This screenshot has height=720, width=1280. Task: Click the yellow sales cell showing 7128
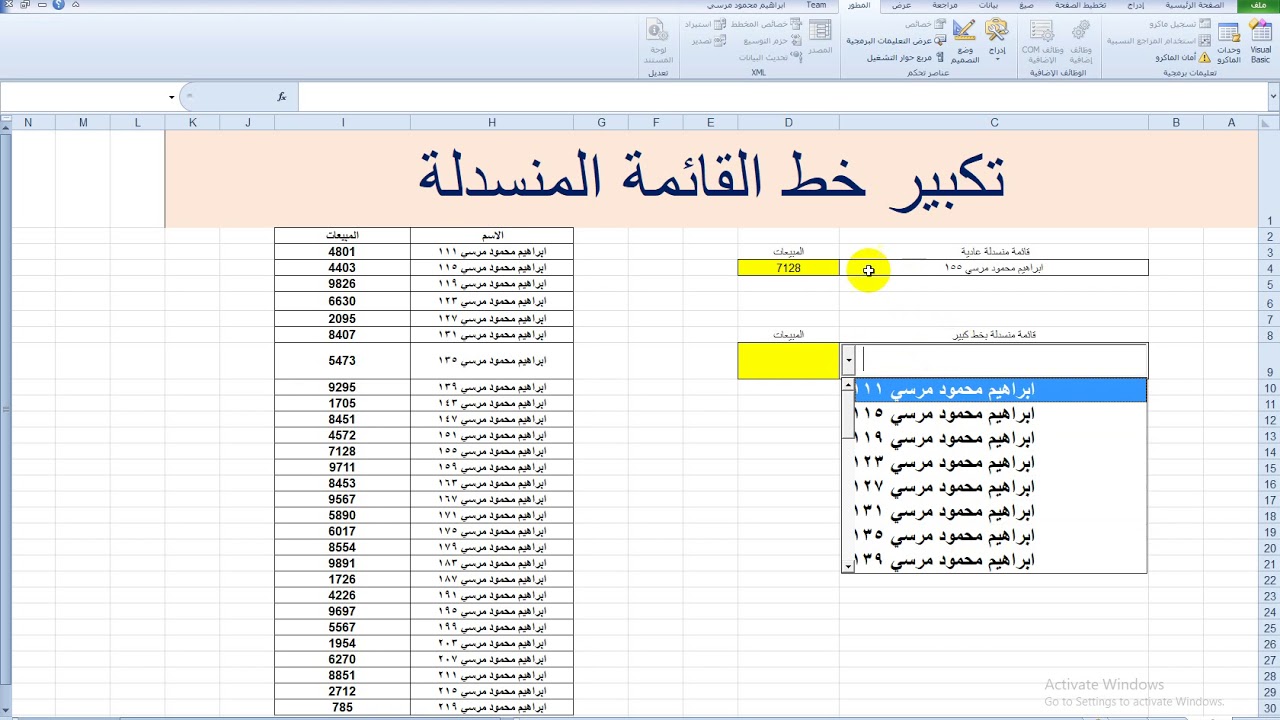pyautogui.click(x=788, y=268)
